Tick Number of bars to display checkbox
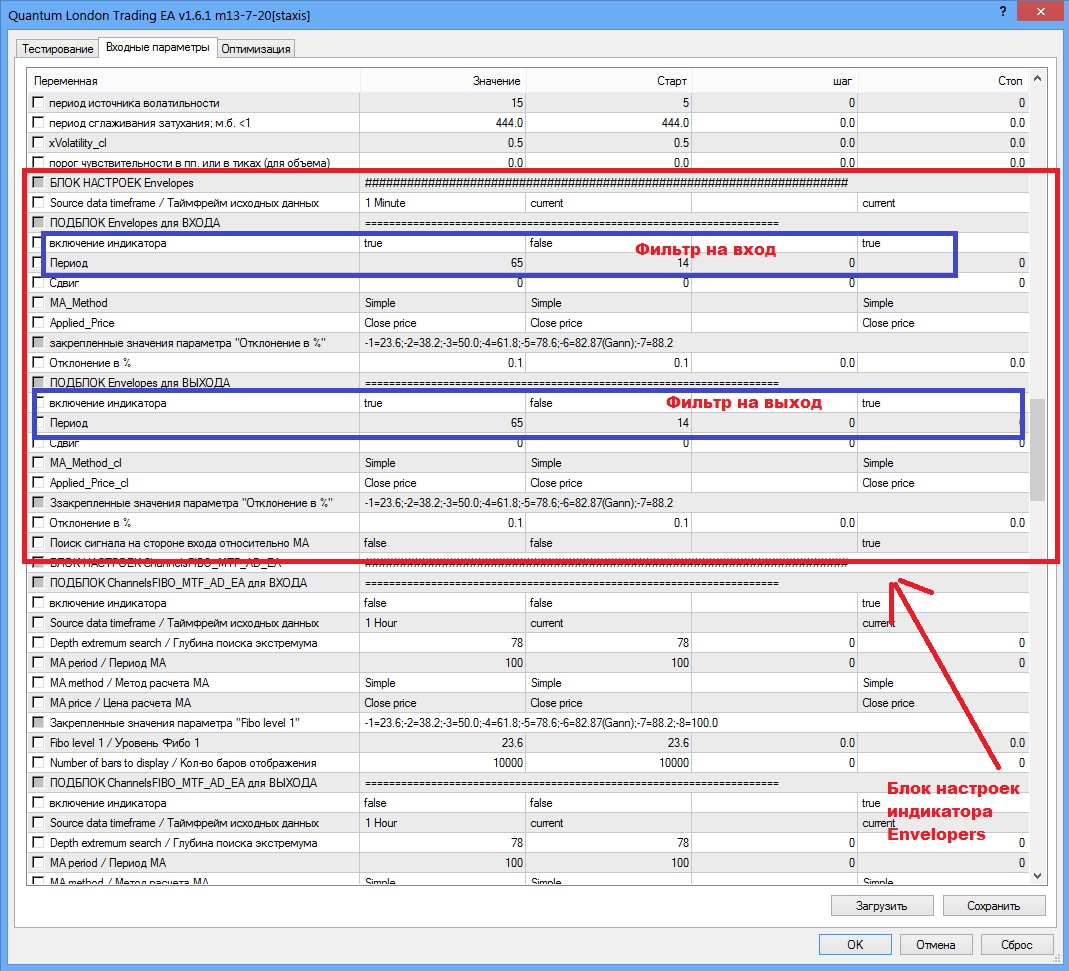The image size is (1069, 971). (38, 762)
